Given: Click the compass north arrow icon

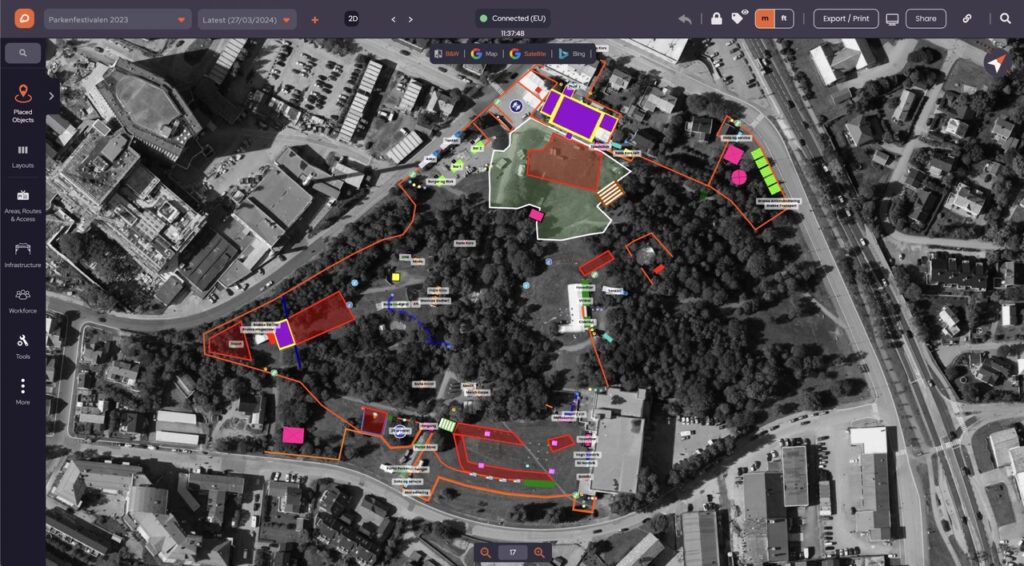Looking at the screenshot, I should click(x=997, y=63).
